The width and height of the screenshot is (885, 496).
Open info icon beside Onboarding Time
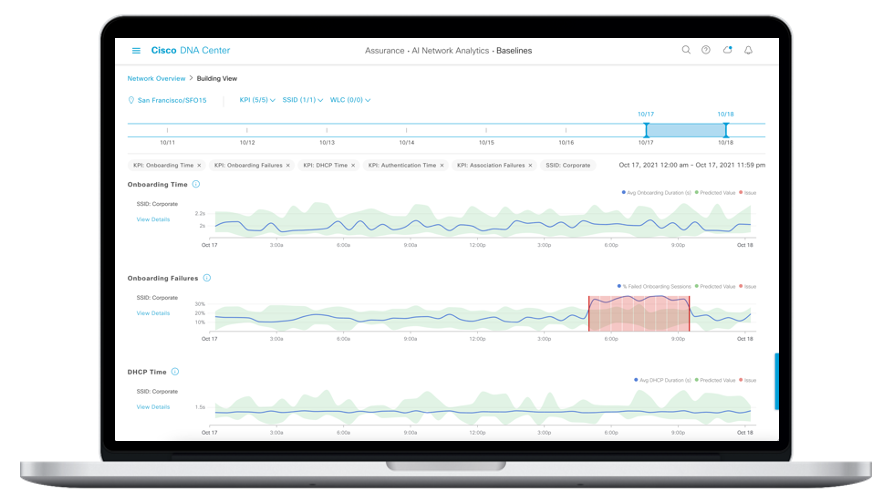[196, 184]
